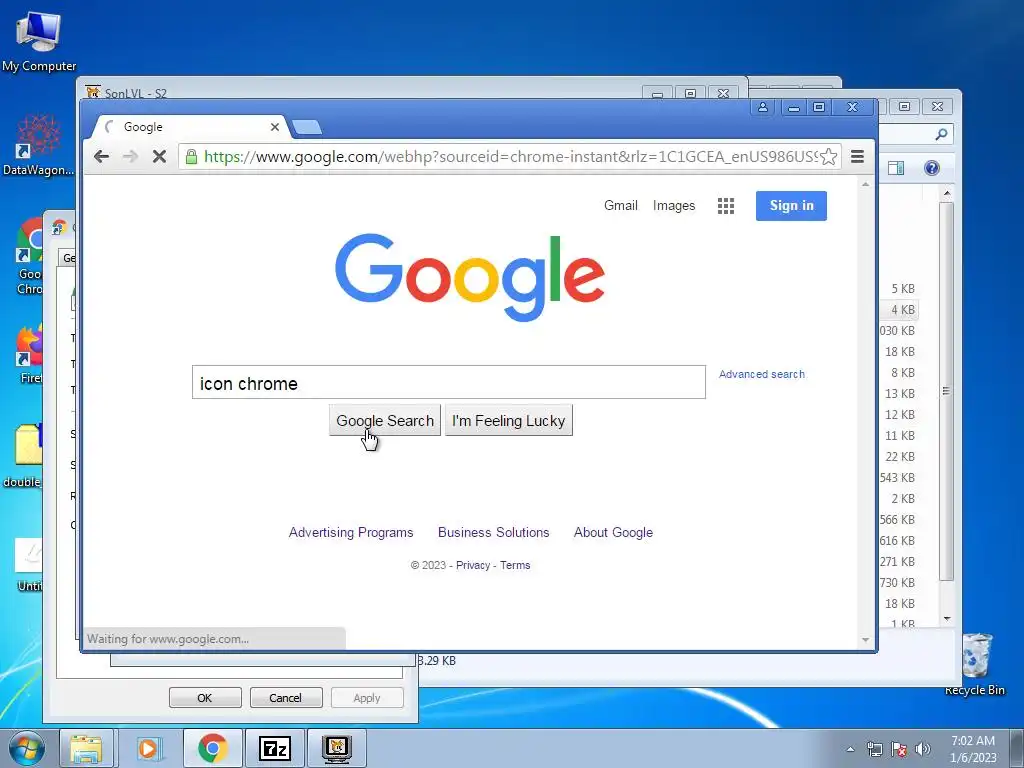Image resolution: width=1024 pixels, height=768 pixels.
Task: Click the Chrome address bar URL
Action: (x=510, y=157)
